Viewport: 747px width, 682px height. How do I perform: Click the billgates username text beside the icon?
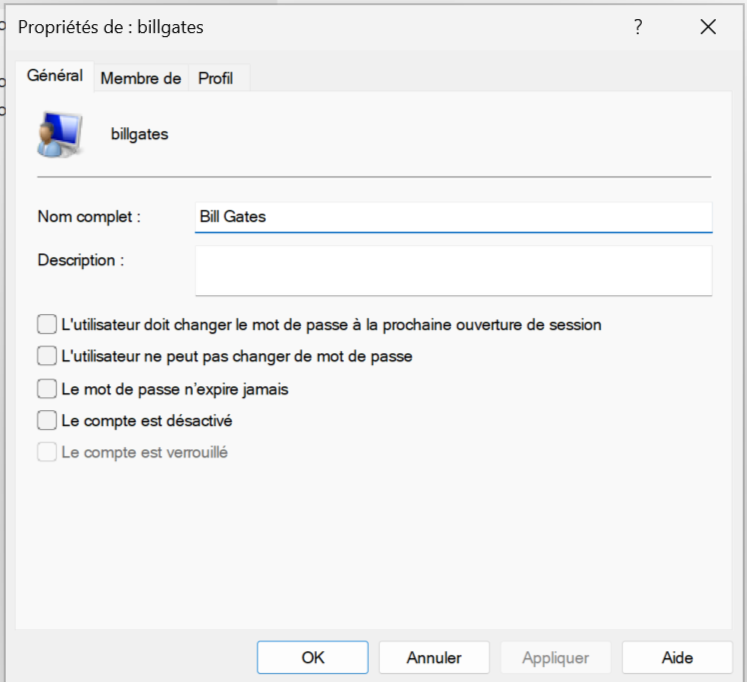click(x=140, y=134)
